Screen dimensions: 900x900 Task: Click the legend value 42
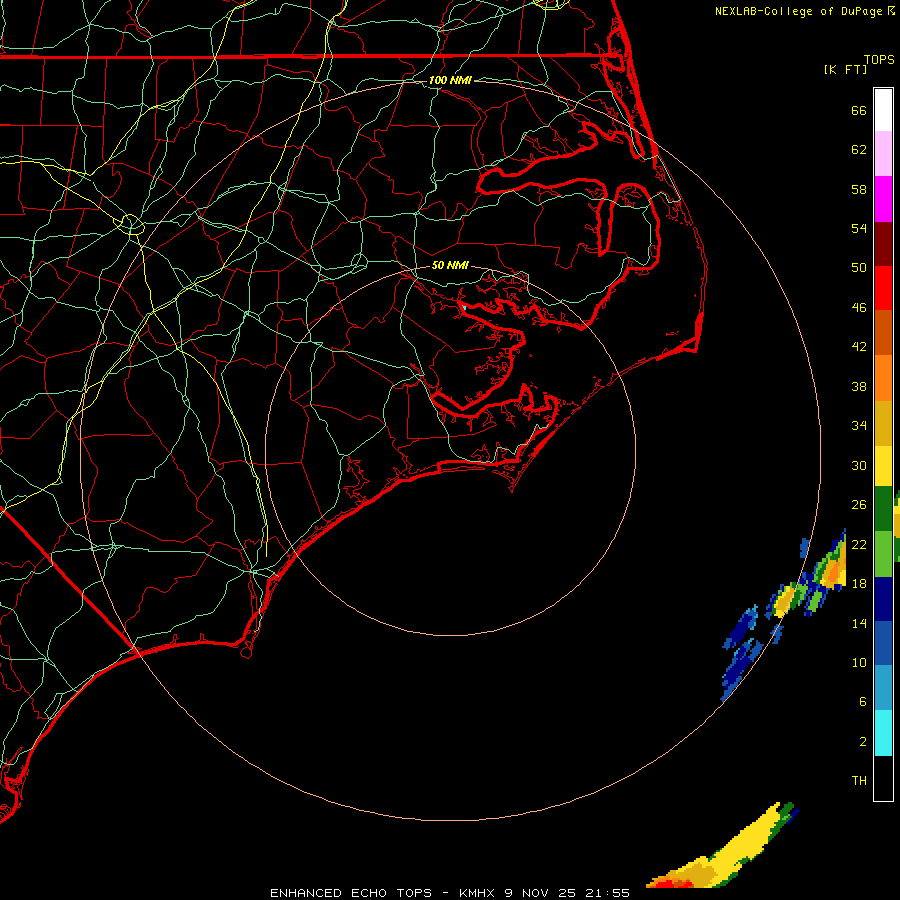(x=859, y=347)
